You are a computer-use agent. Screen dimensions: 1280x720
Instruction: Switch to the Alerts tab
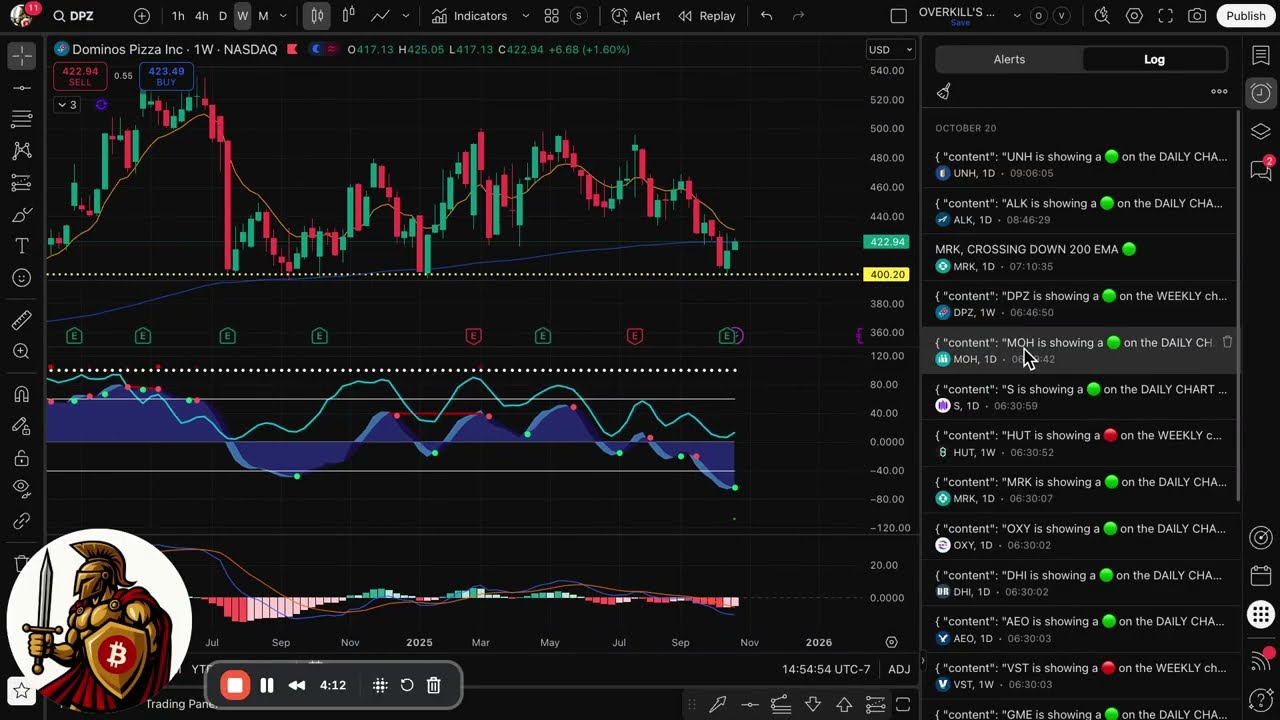coord(1009,59)
